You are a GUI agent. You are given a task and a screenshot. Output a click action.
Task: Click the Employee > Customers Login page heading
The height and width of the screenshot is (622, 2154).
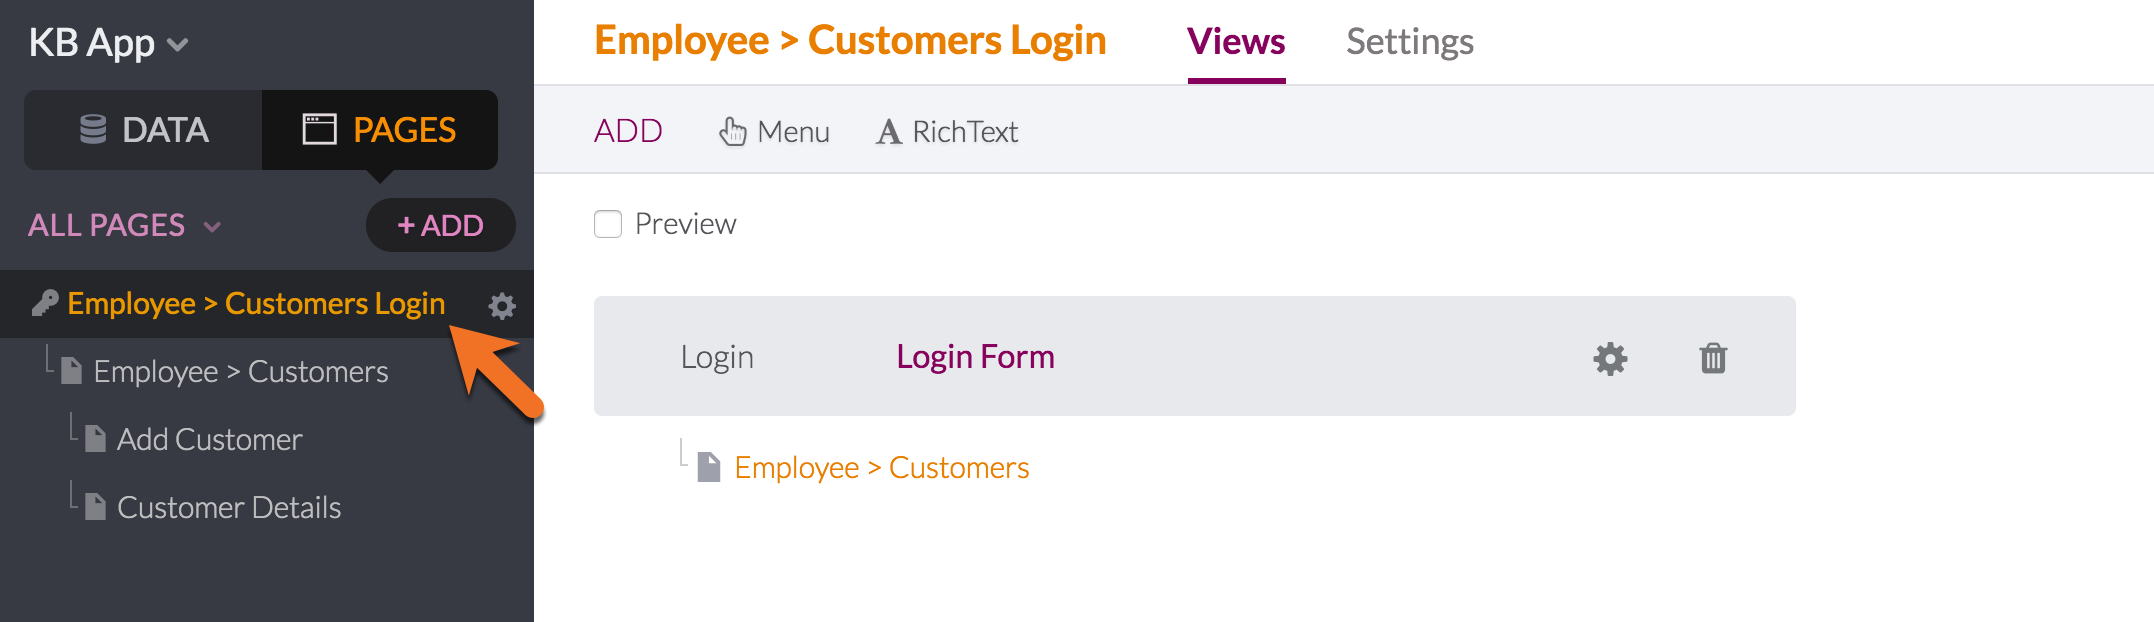click(x=850, y=40)
